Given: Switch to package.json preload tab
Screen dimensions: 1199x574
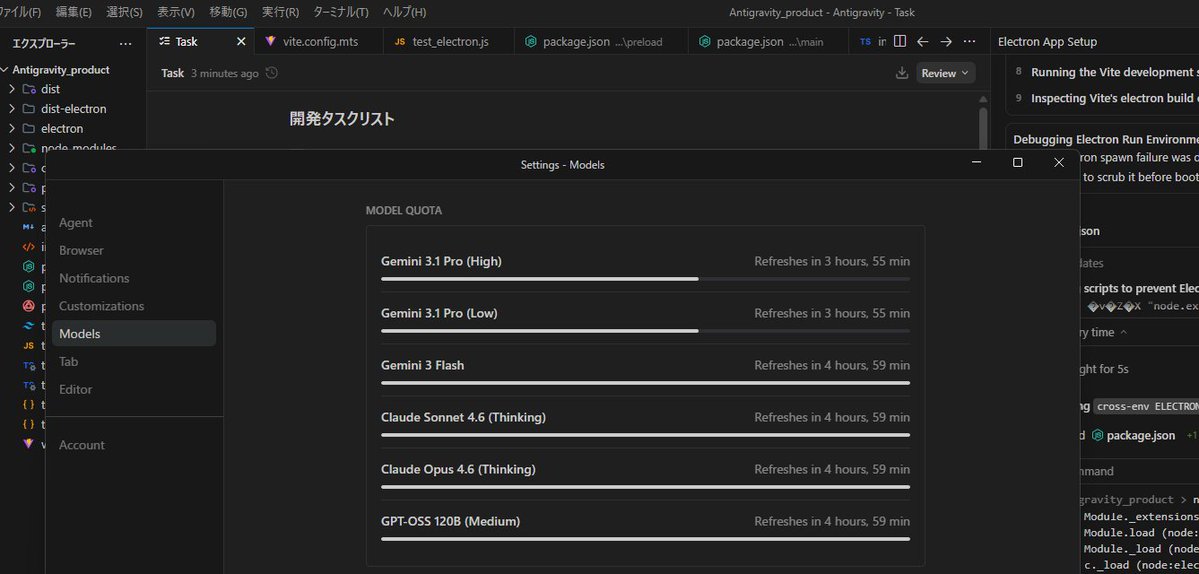Looking at the screenshot, I should [x=601, y=42].
